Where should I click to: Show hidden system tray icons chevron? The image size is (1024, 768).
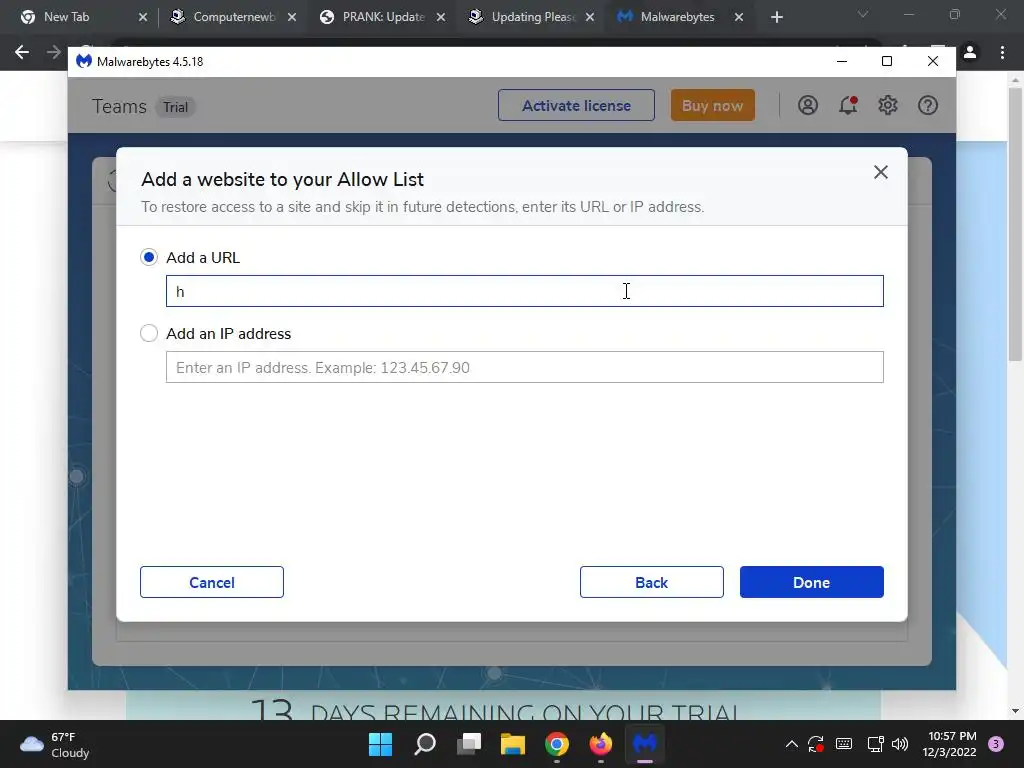click(792, 744)
